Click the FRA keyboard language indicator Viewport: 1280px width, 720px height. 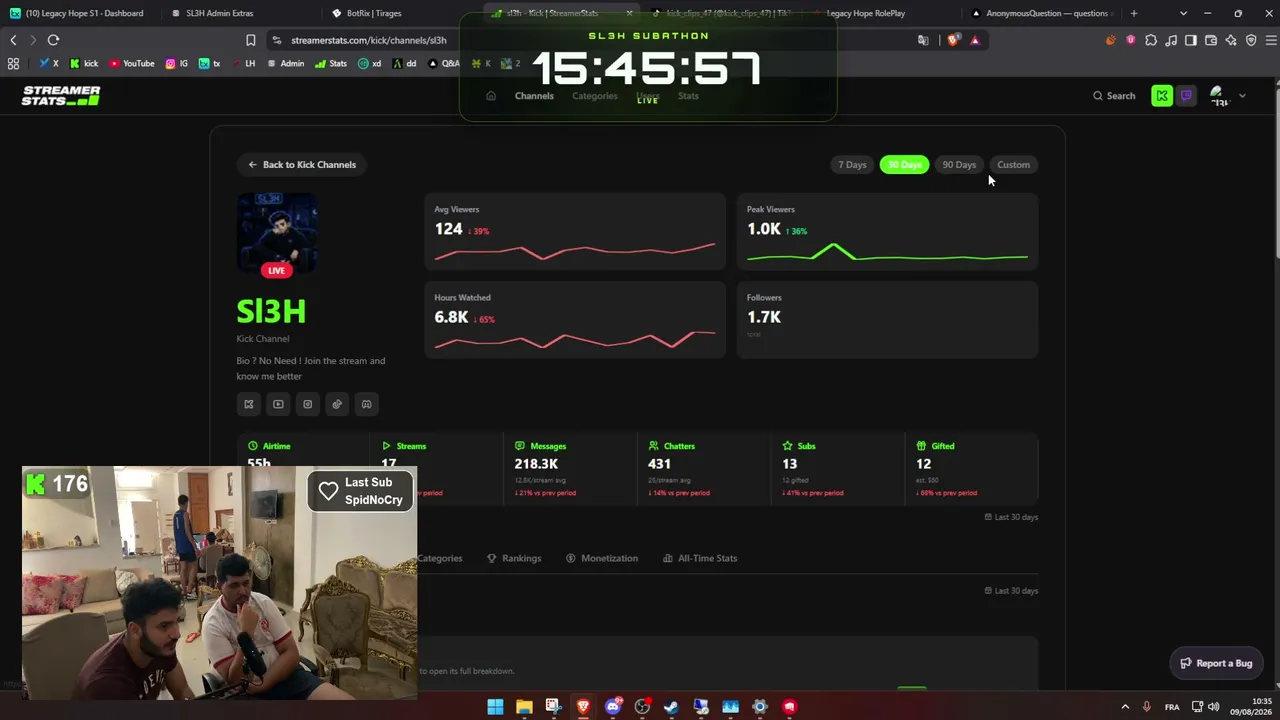[1172, 707]
